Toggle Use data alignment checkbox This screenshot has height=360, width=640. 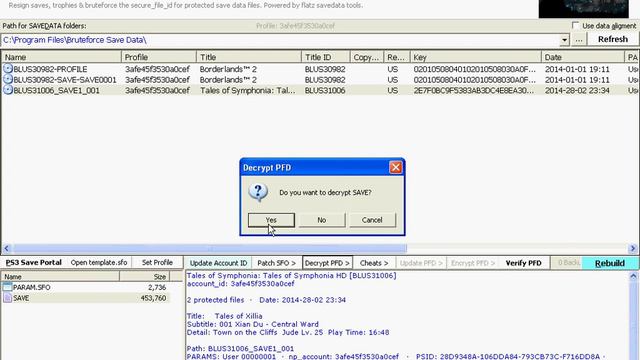576,25
